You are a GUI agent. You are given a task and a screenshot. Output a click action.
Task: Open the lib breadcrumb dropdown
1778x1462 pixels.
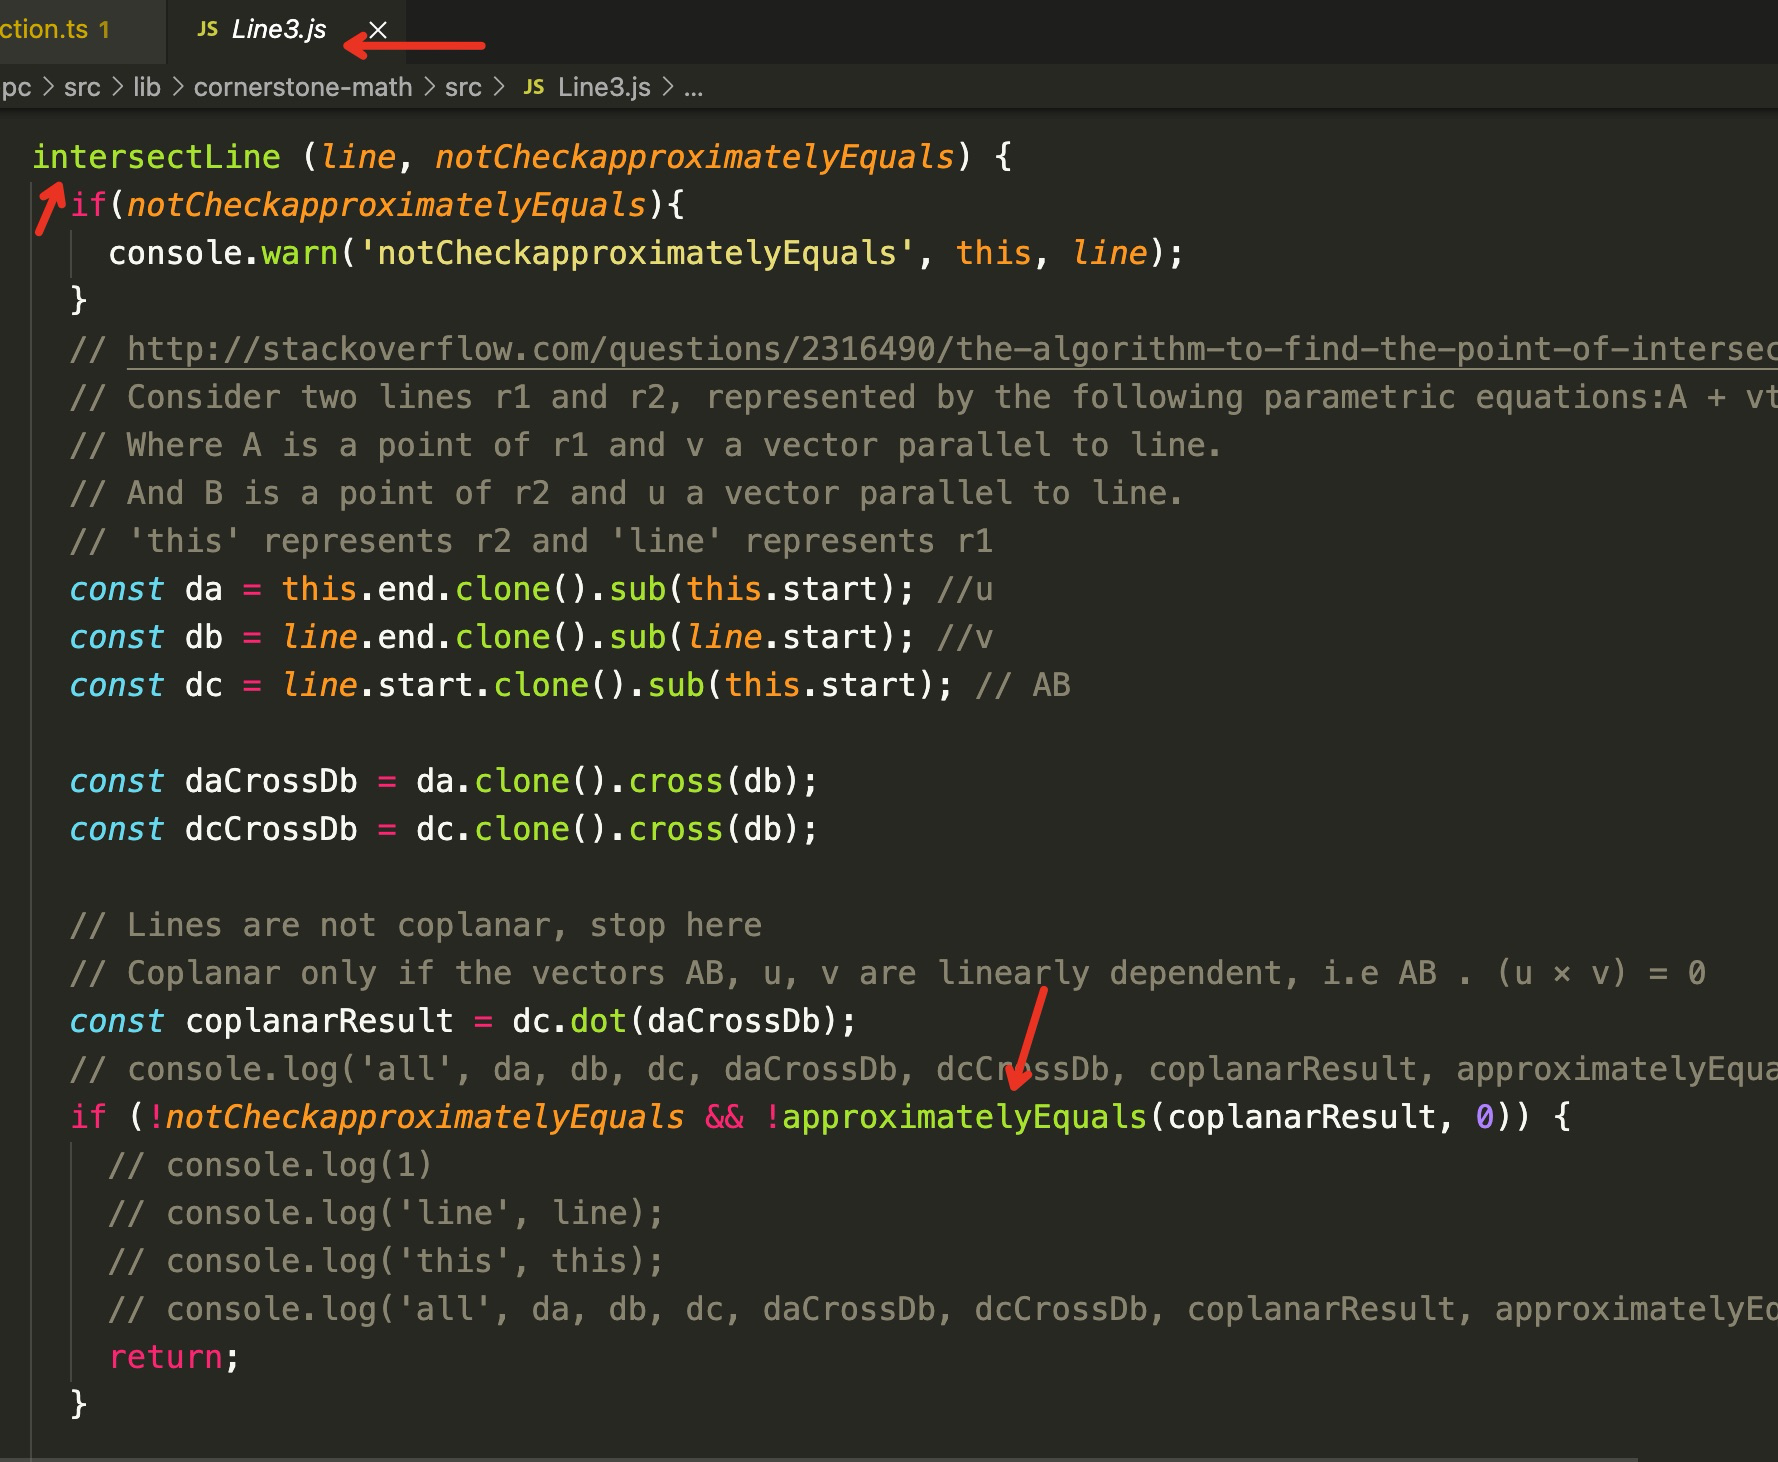coord(146,87)
